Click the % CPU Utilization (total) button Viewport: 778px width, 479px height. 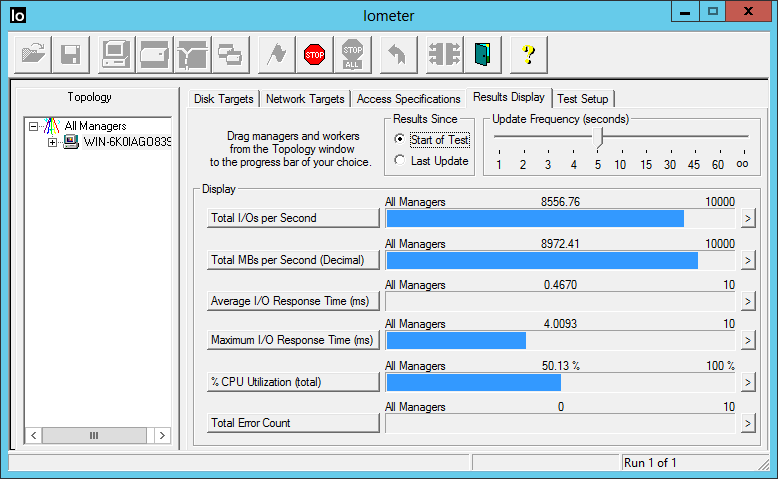[x=293, y=382]
